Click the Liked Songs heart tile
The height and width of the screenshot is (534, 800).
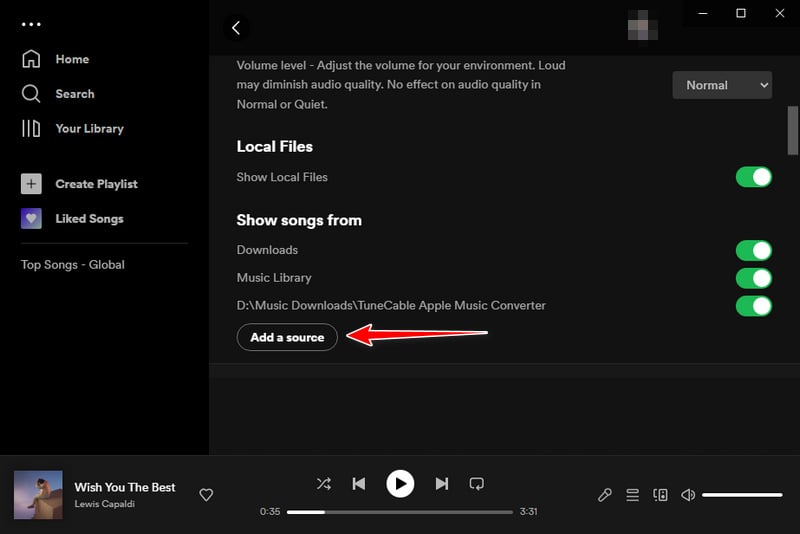coord(31,218)
